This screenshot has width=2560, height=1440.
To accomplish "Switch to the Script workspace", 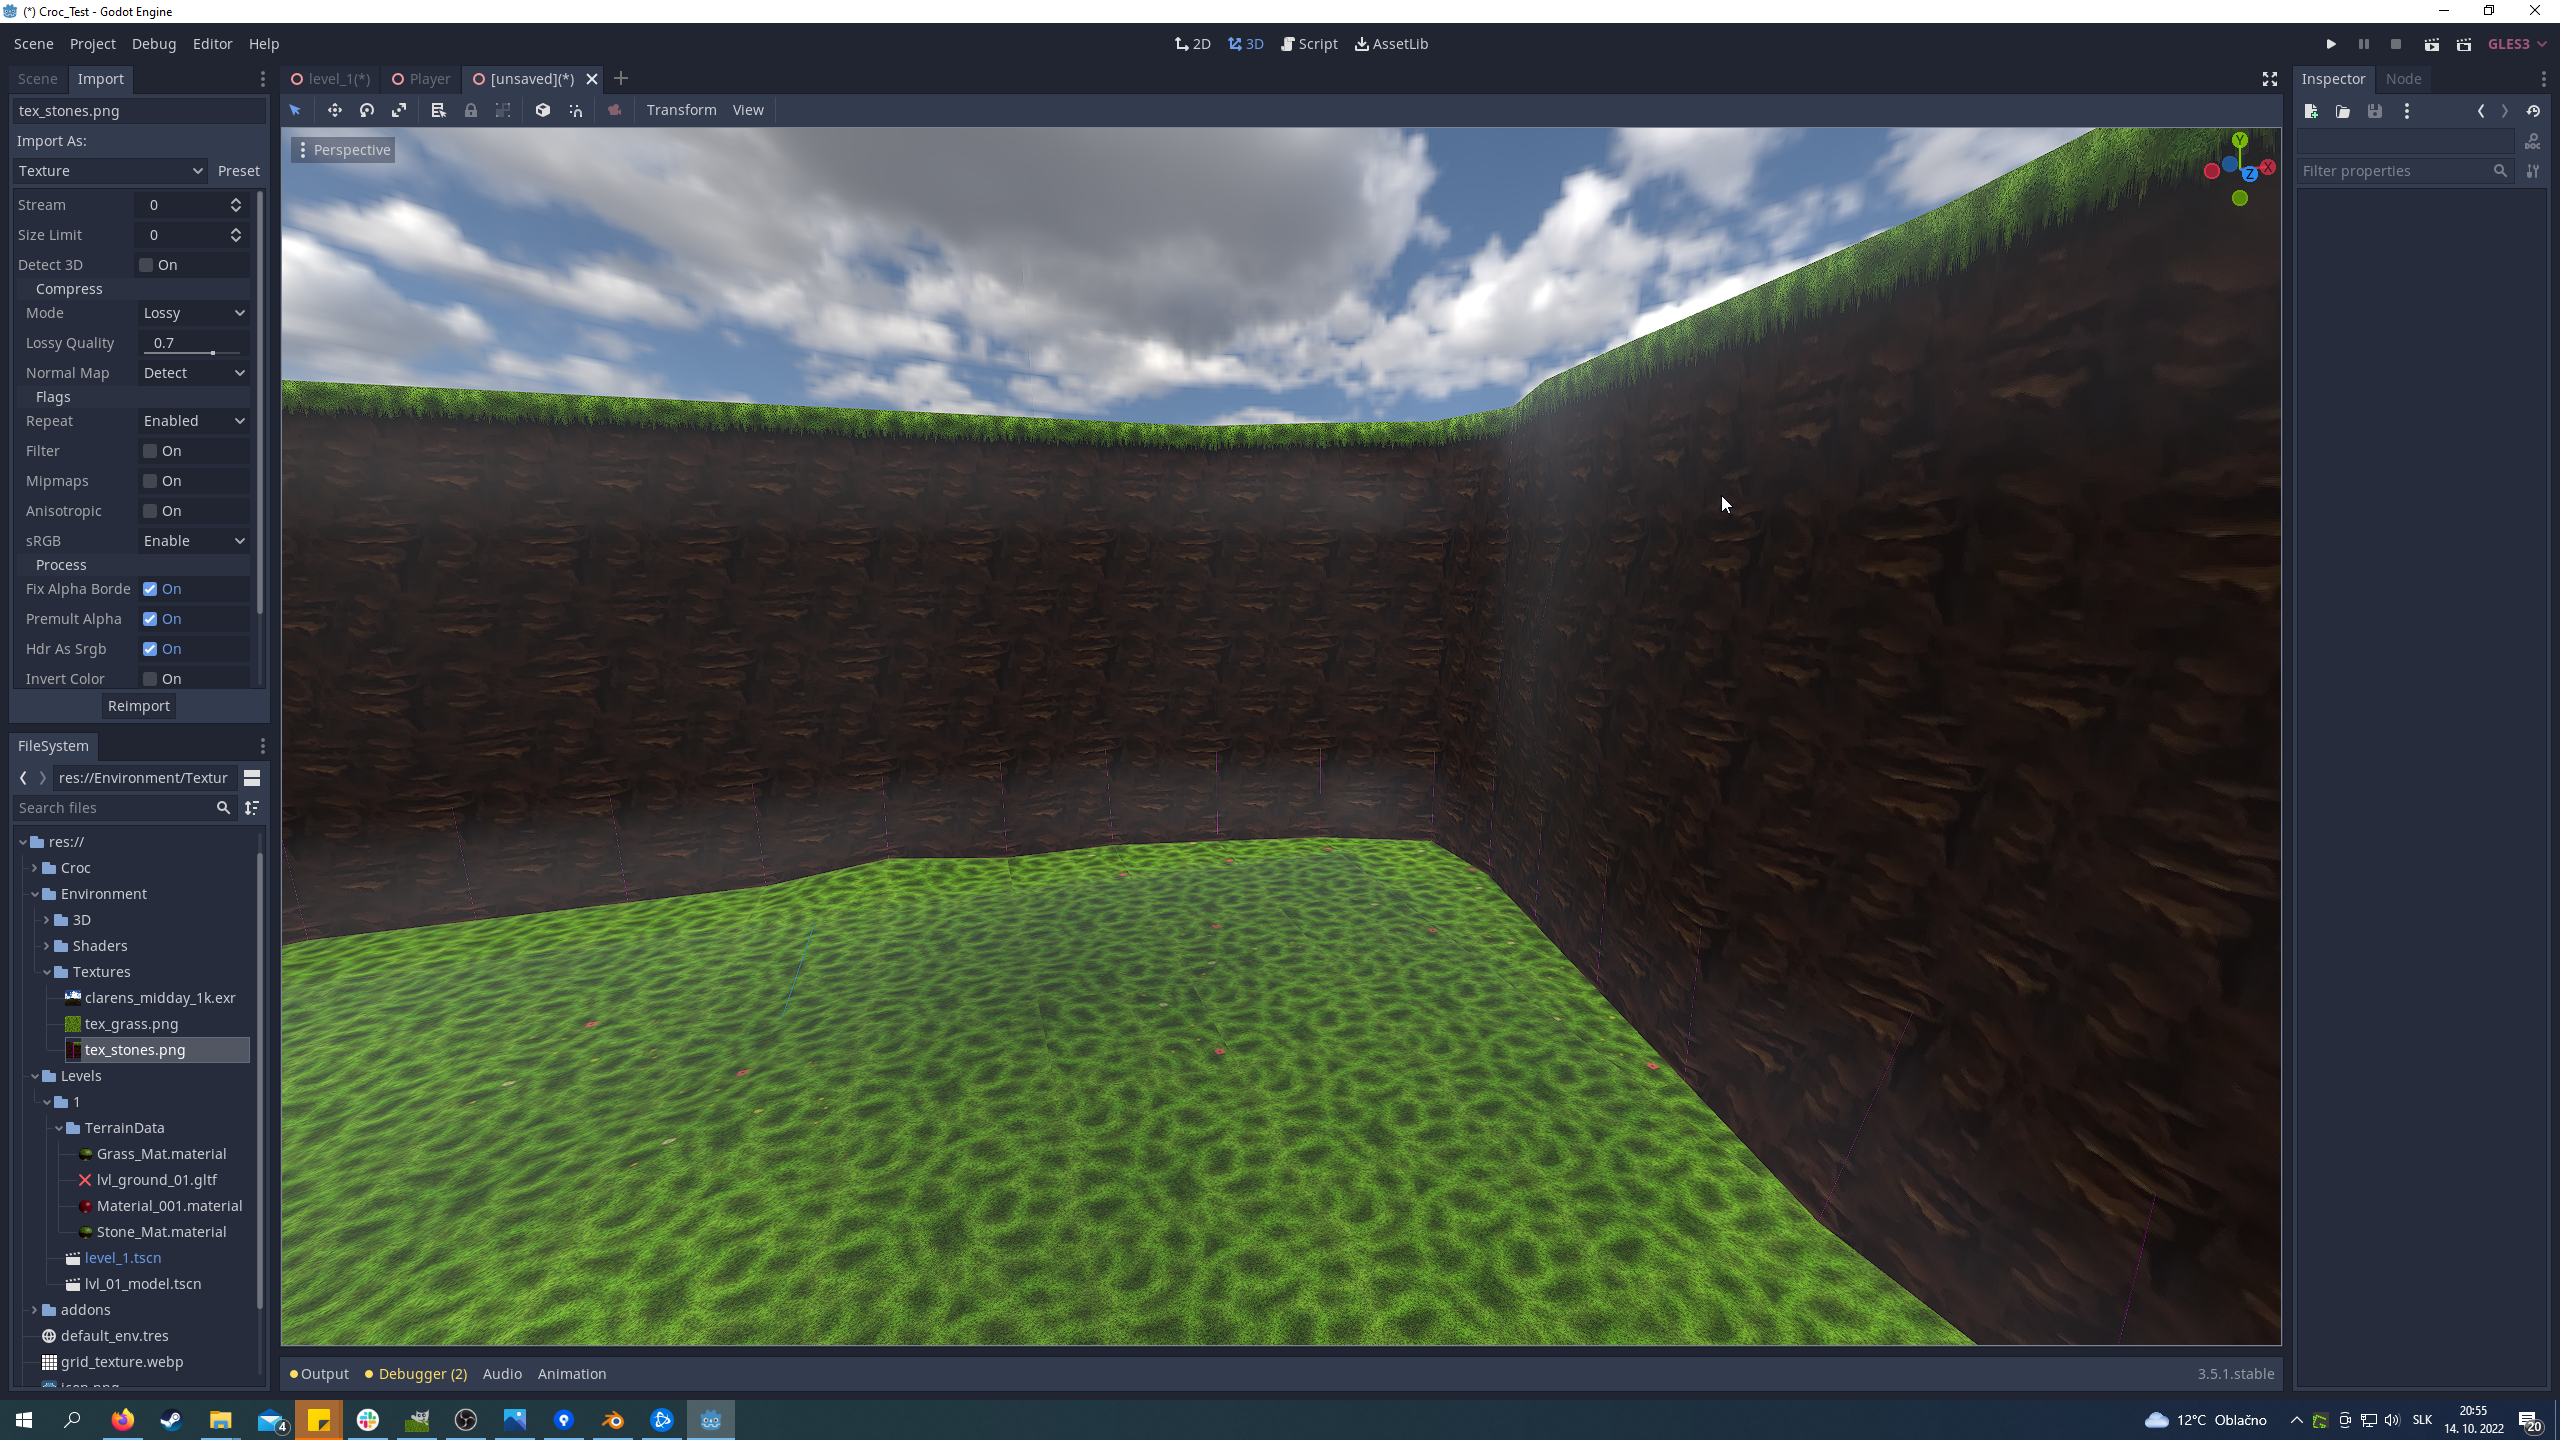I will click(1309, 44).
